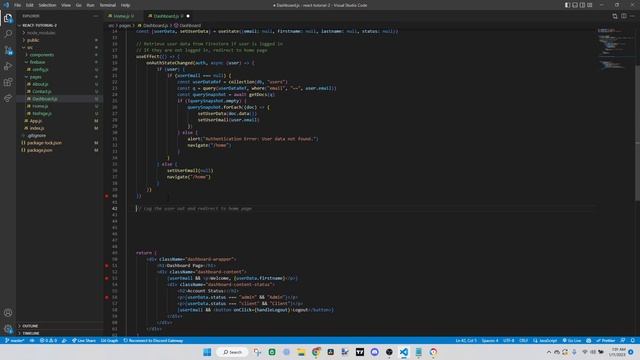Open the Run and Debug view
This screenshot has width=640, height=360.
pyautogui.click(x=8, y=66)
